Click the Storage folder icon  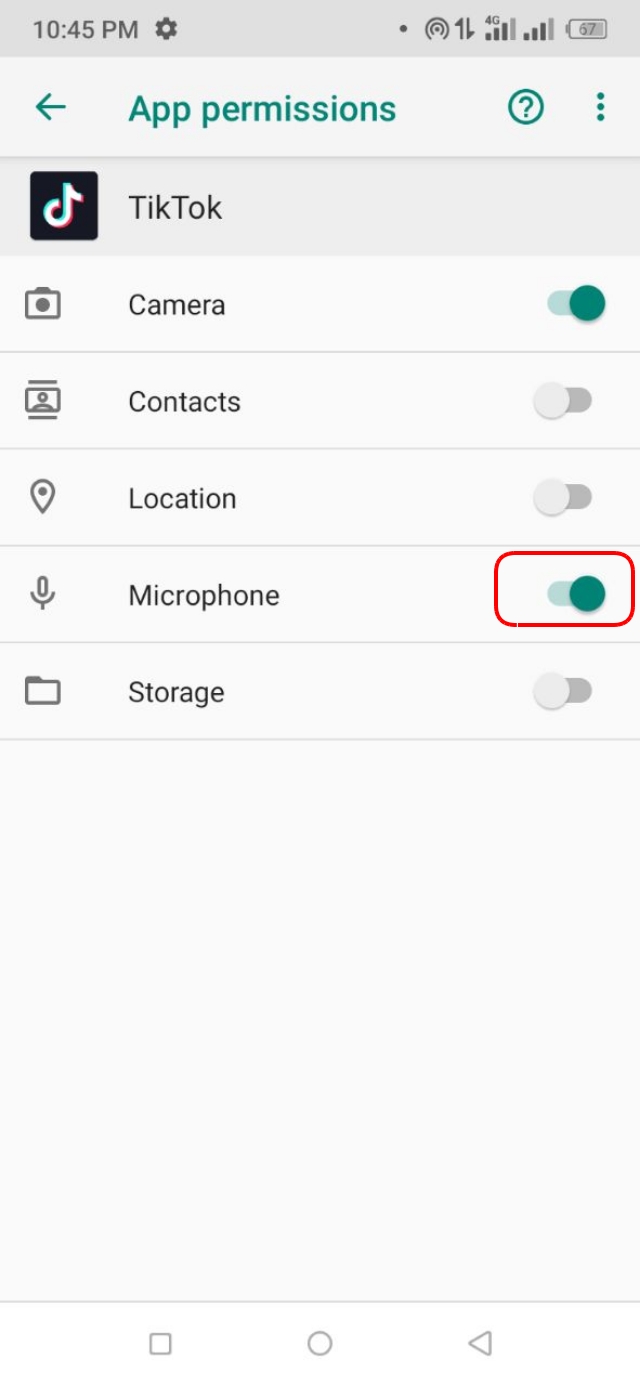coord(44,691)
